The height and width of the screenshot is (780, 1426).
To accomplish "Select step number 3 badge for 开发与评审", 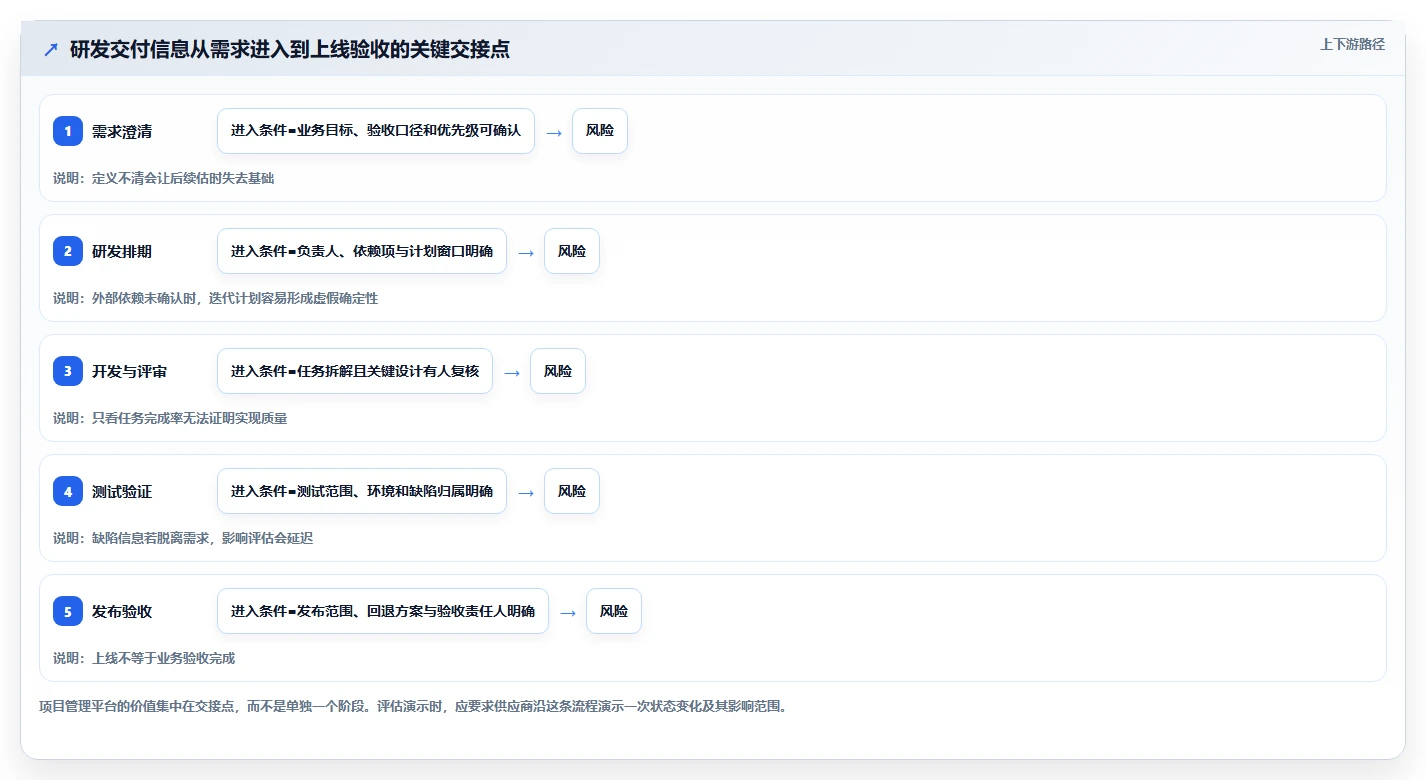I will (68, 371).
